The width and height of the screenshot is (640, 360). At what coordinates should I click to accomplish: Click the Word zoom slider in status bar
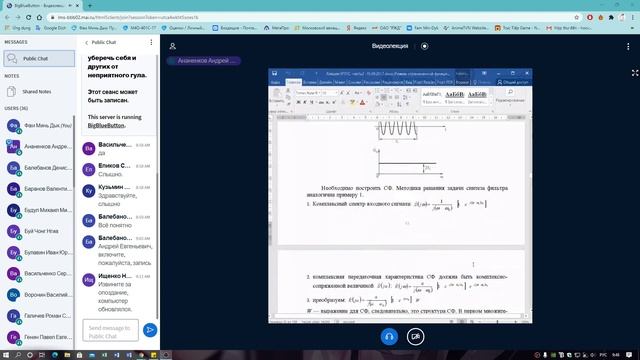pyautogui.click(x=497, y=322)
